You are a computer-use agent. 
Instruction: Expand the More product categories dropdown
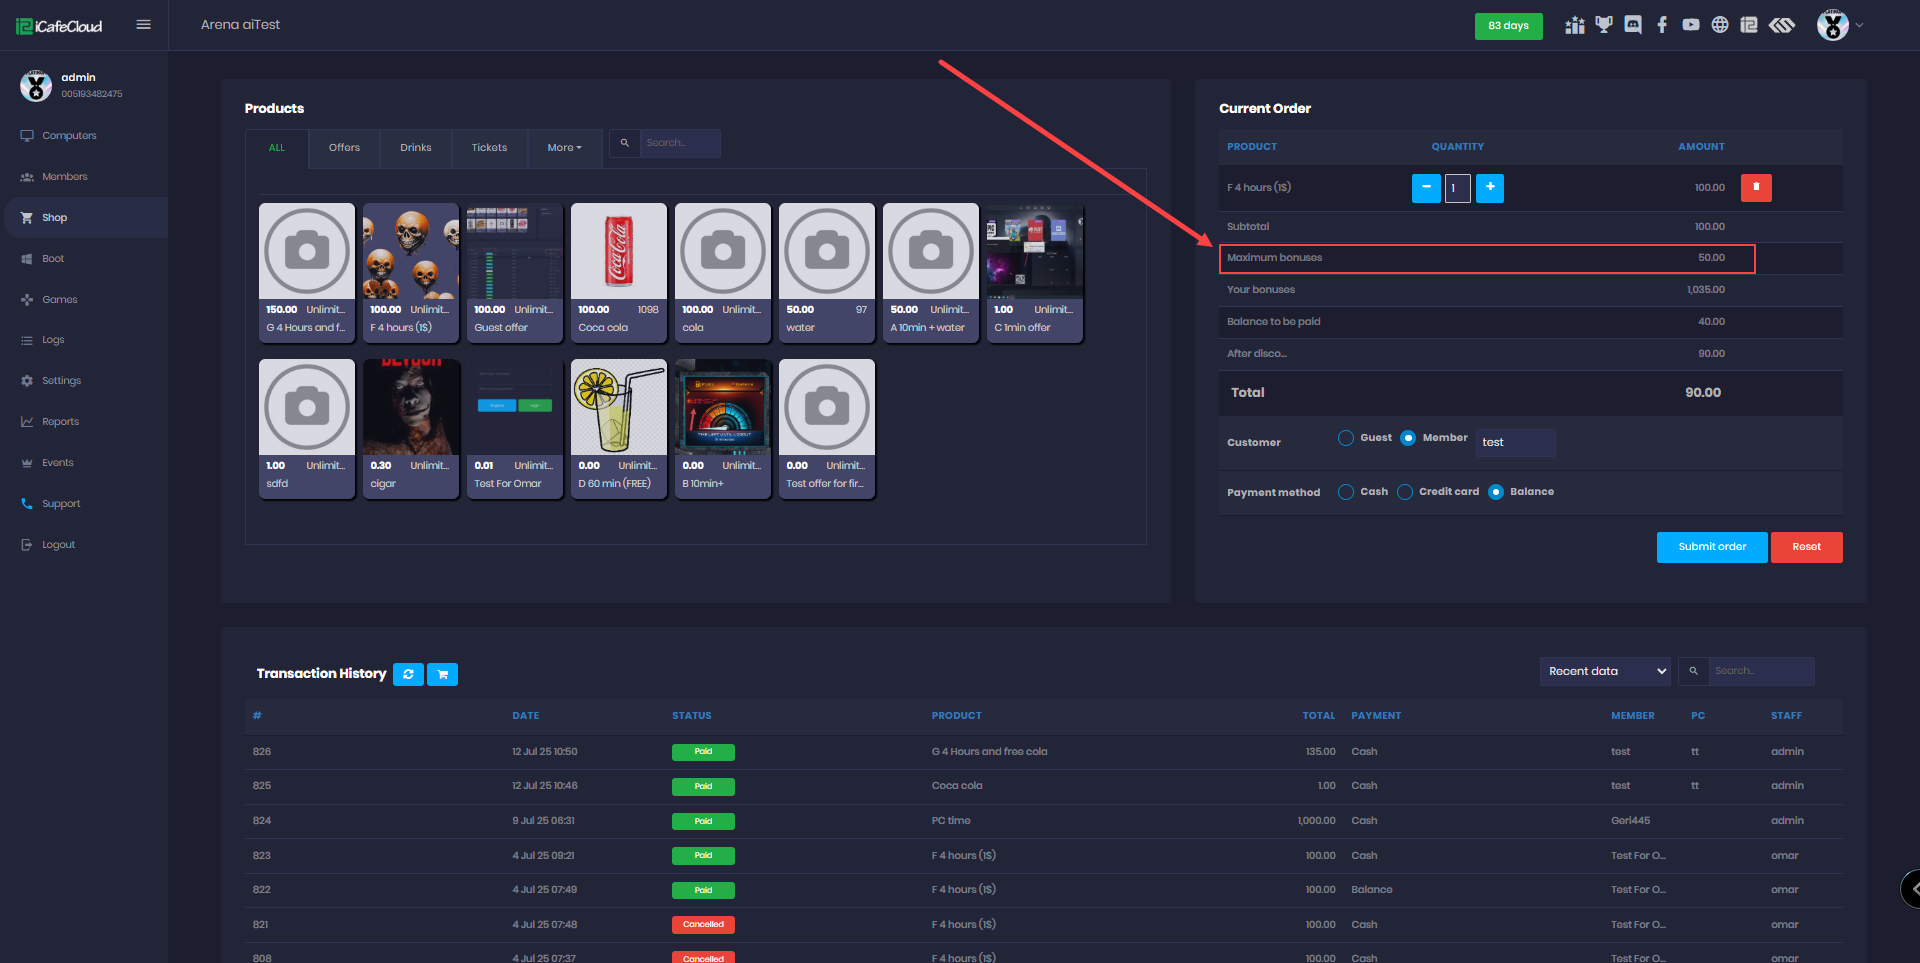[564, 148]
